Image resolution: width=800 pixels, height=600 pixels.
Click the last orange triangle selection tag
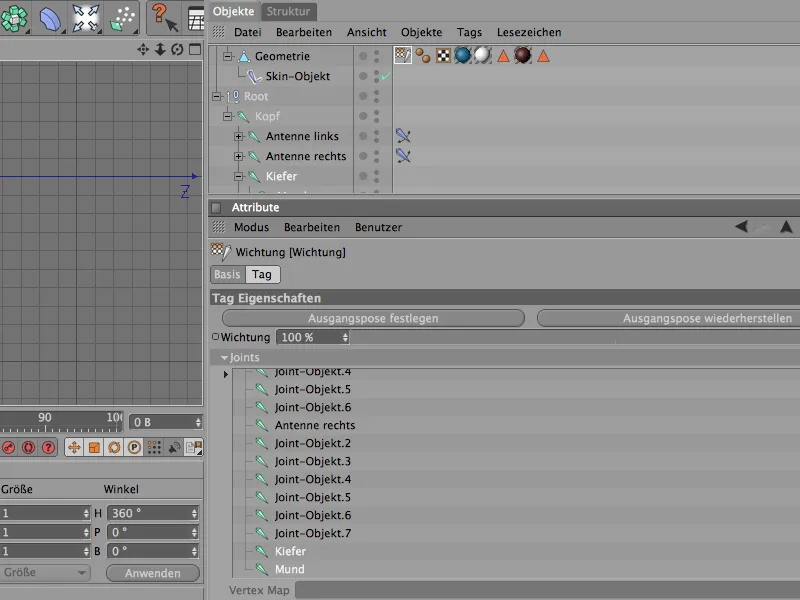543,56
